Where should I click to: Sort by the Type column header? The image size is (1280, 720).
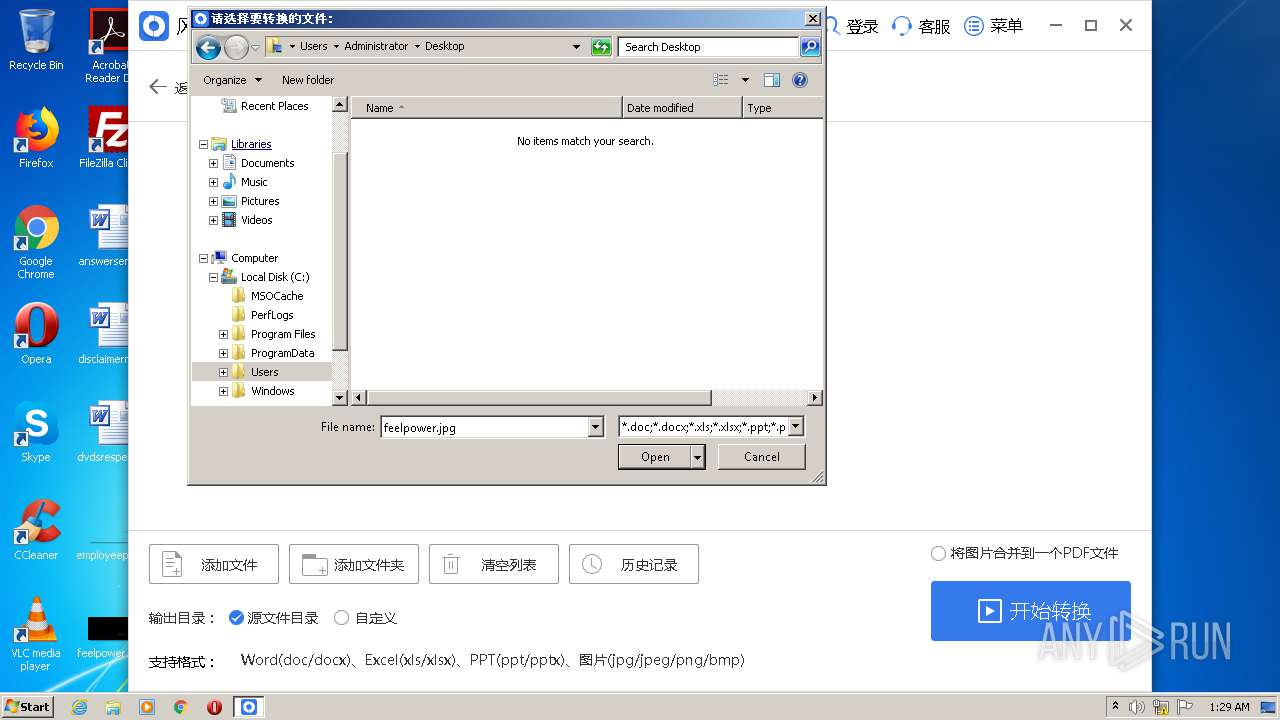(782, 107)
